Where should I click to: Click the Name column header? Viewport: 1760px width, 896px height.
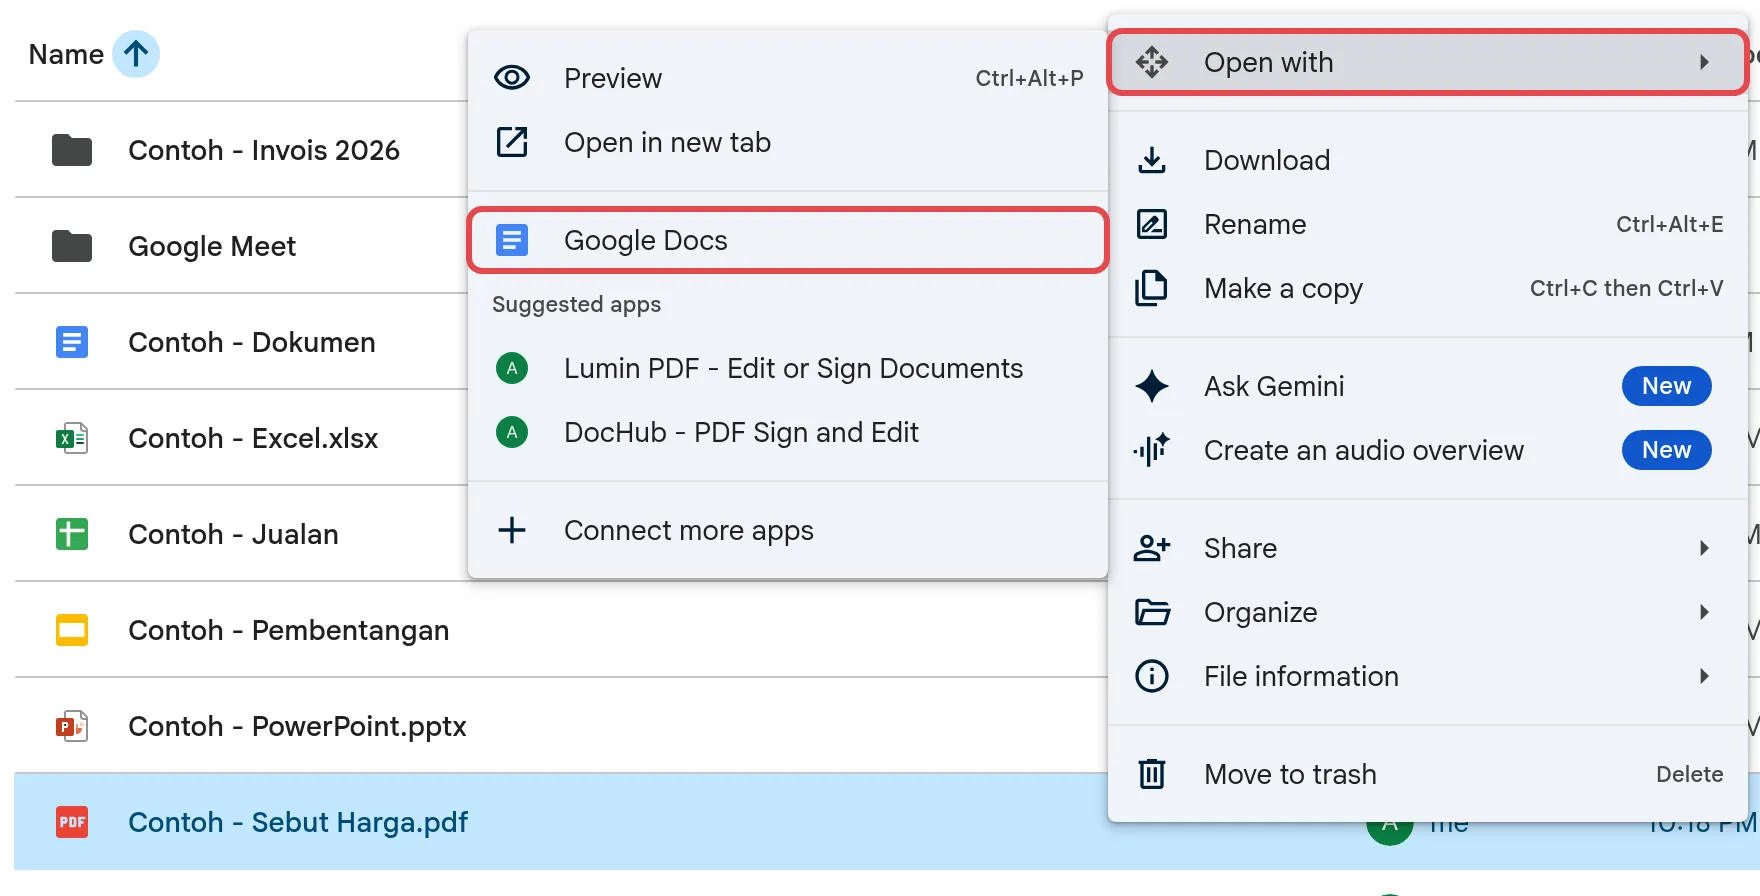66,54
